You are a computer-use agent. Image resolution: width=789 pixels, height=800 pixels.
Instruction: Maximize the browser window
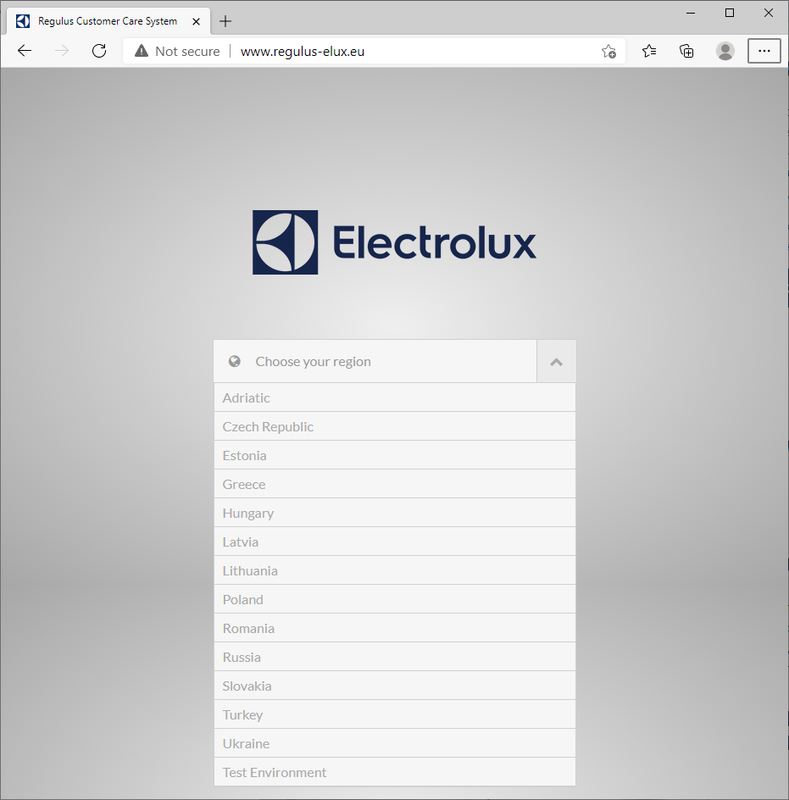[729, 13]
